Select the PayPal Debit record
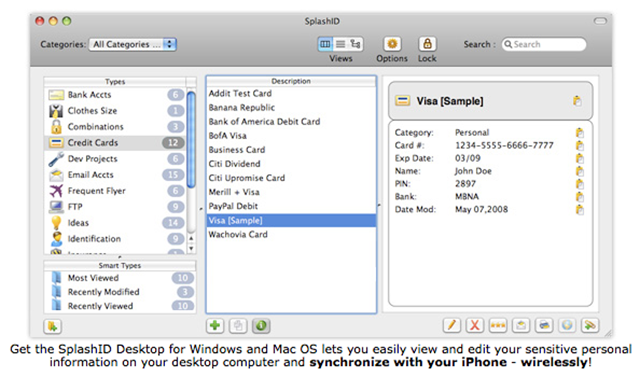The height and width of the screenshot is (377, 640). pyautogui.click(x=291, y=206)
